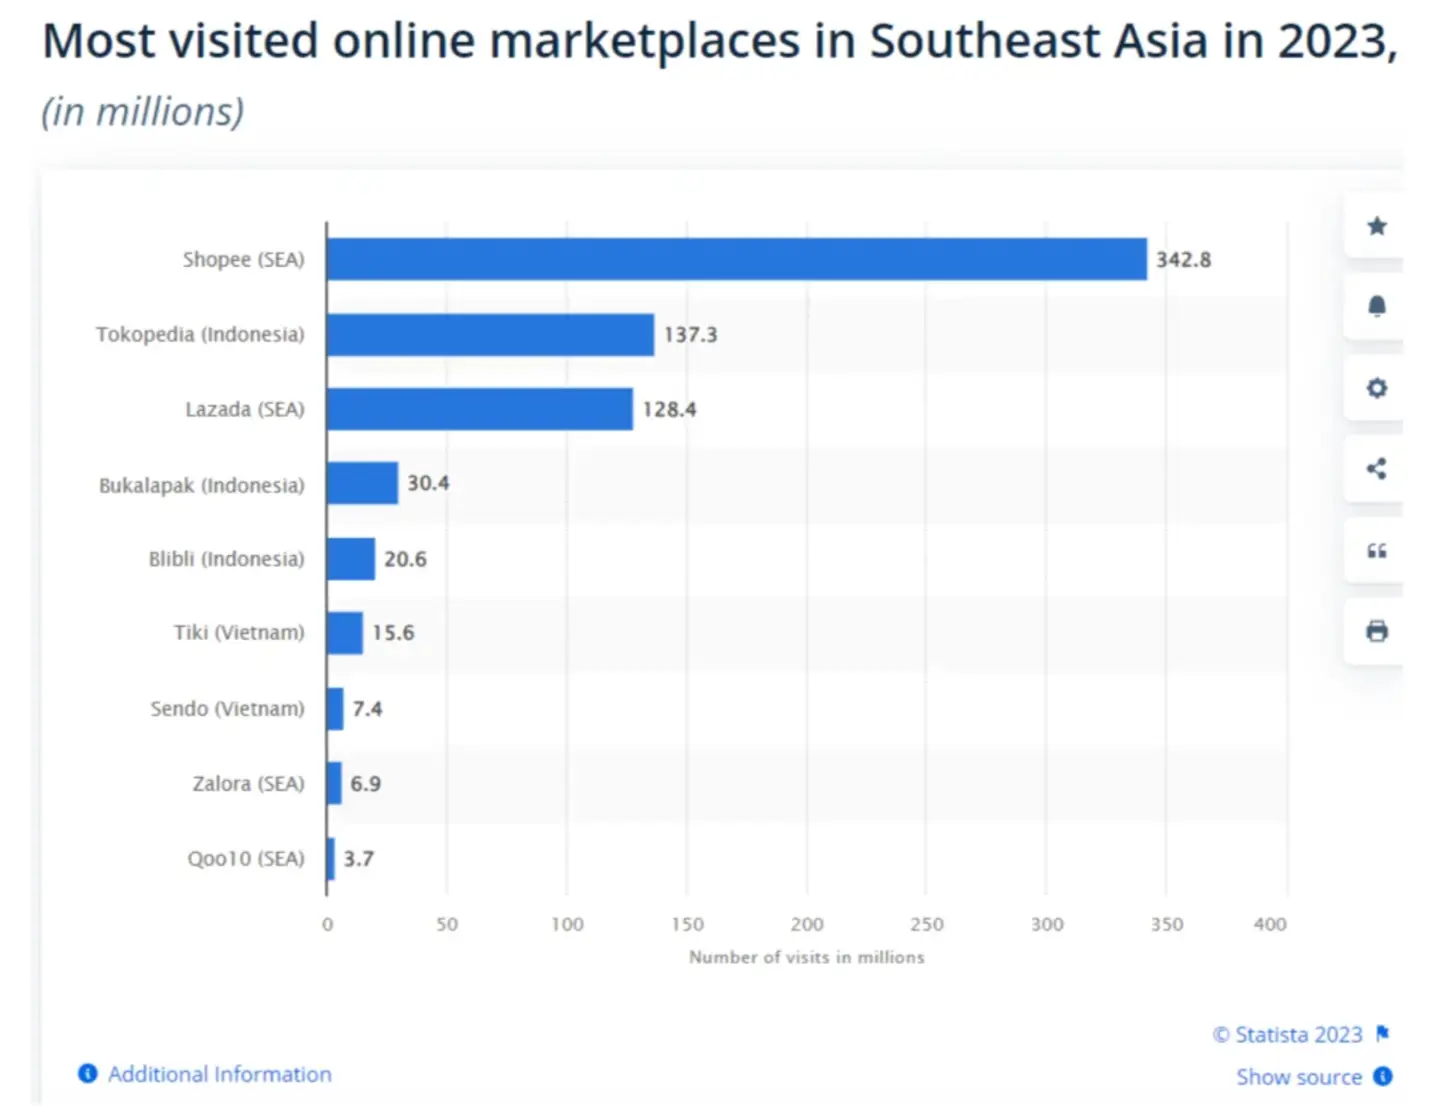Open the chart settings gear icon
Viewport: 1450px width, 1120px height.
[1378, 388]
